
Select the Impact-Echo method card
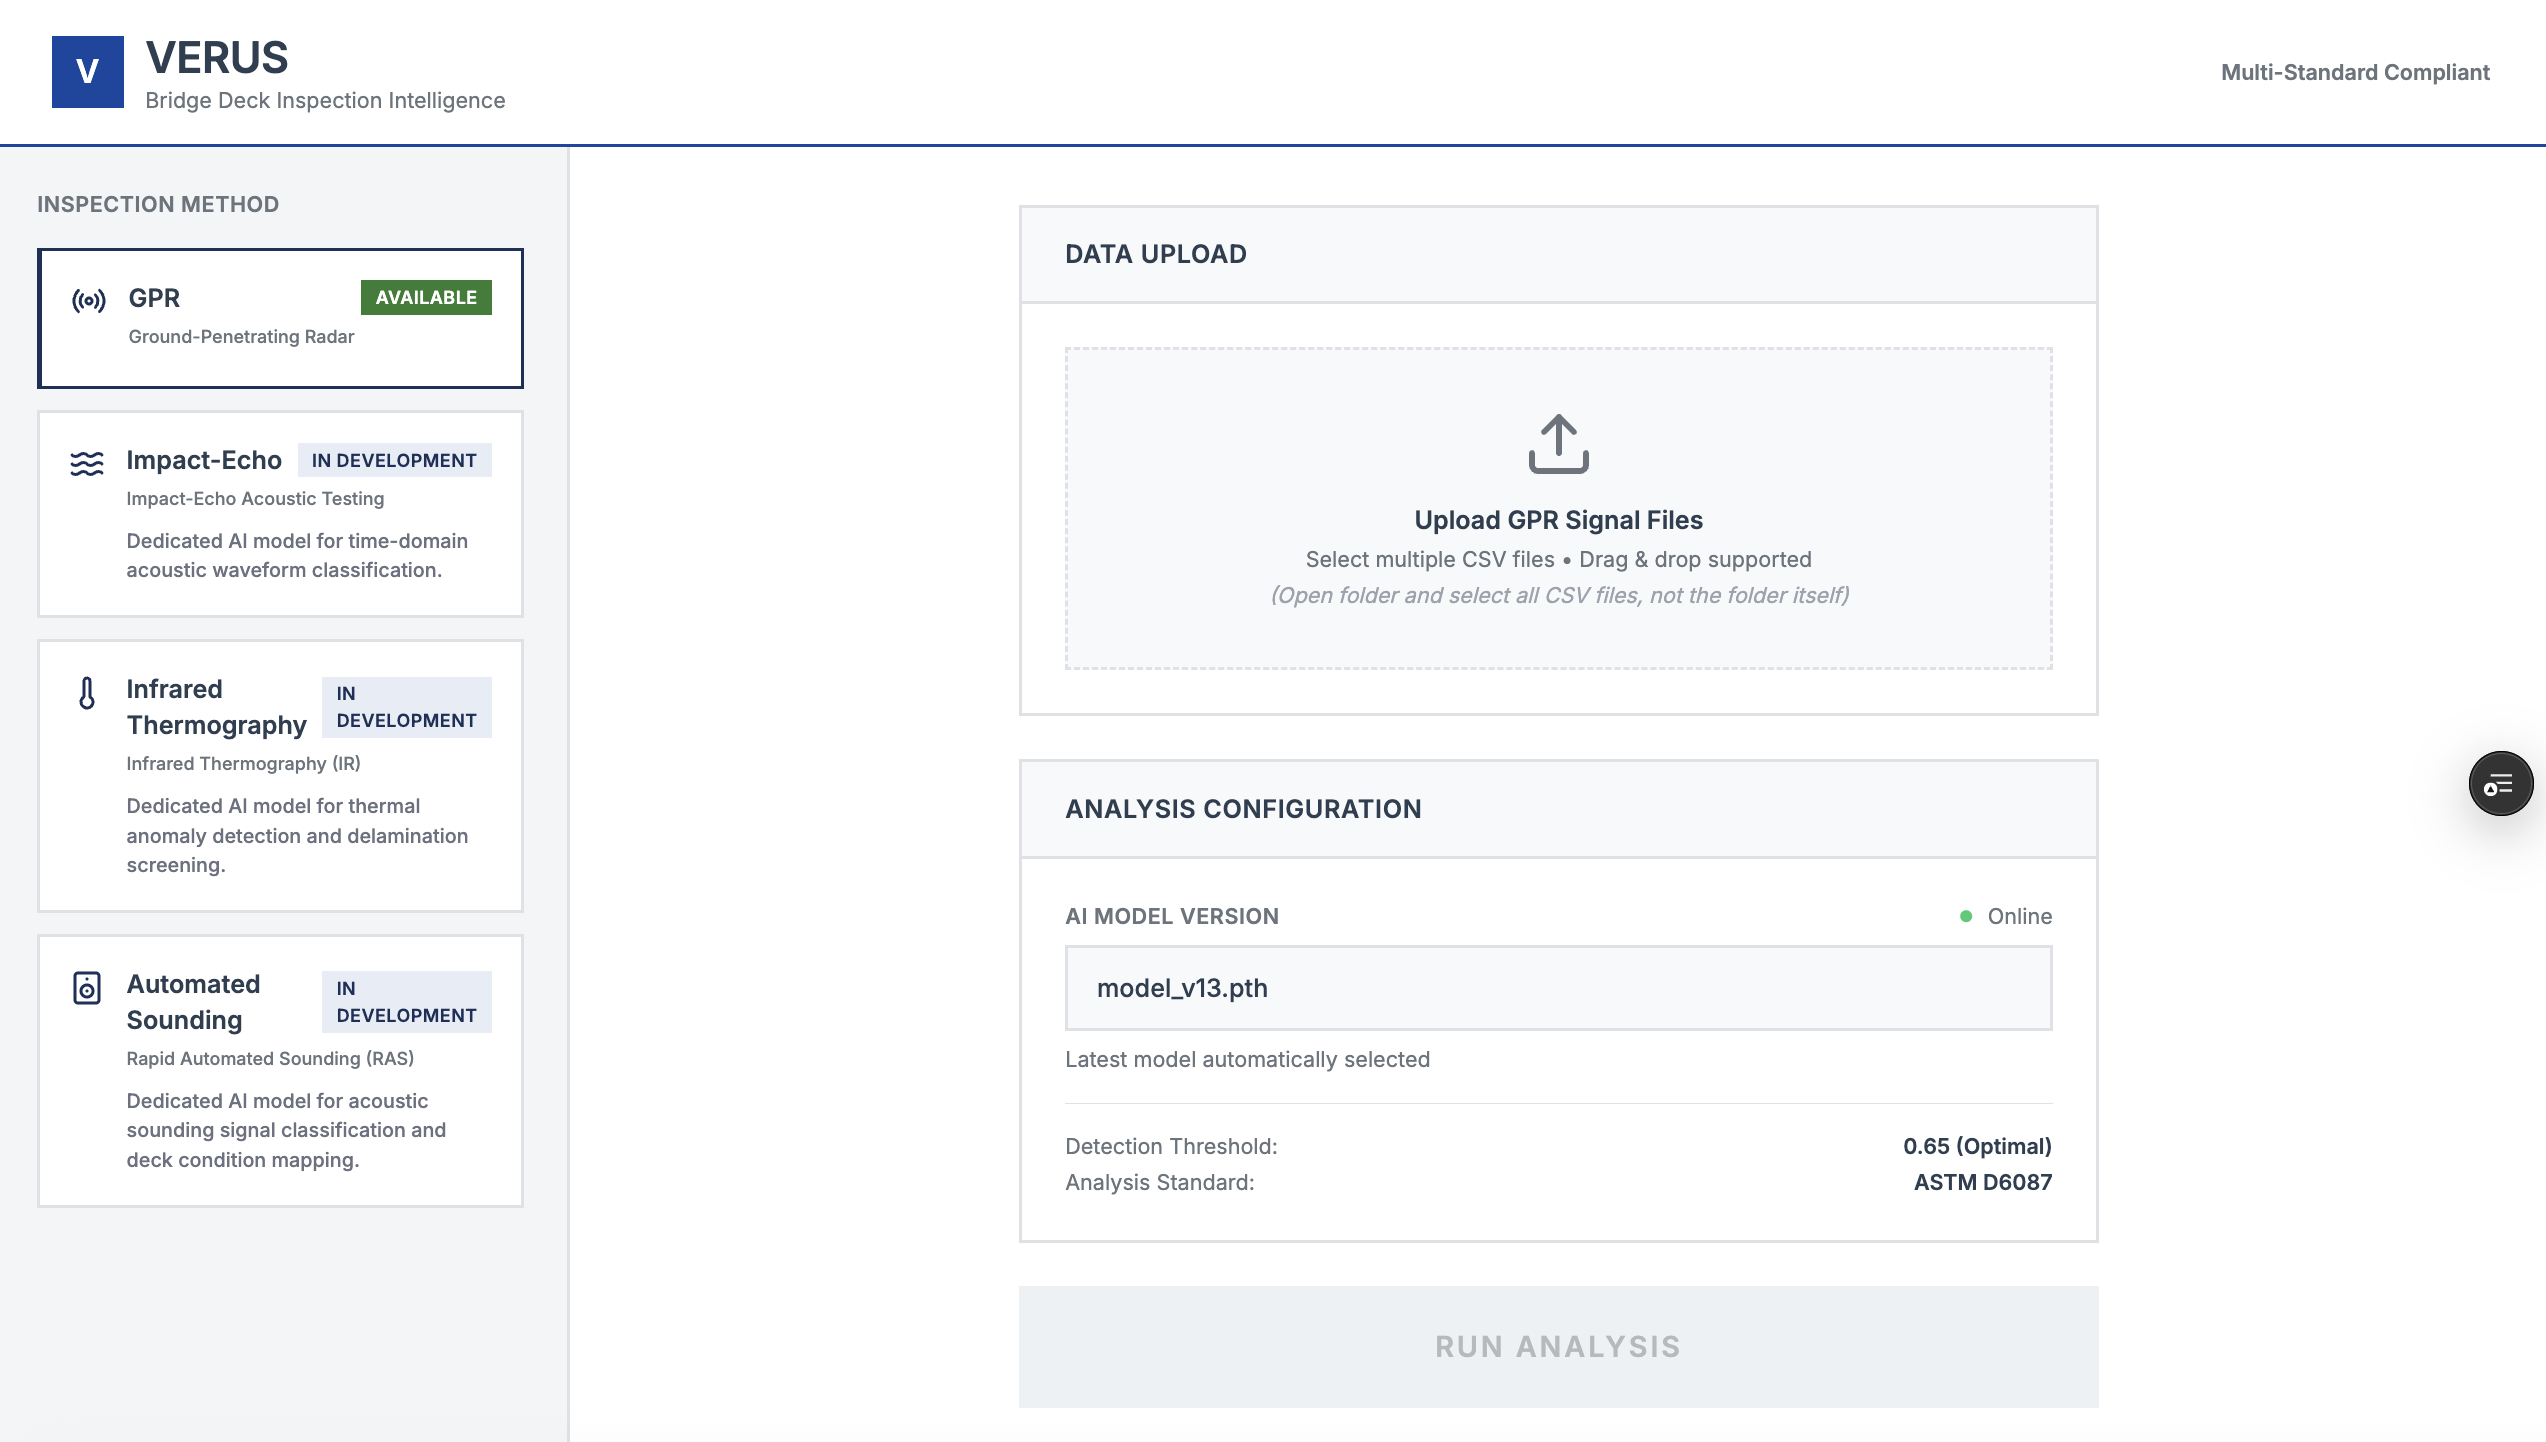[x=280, y=514]
